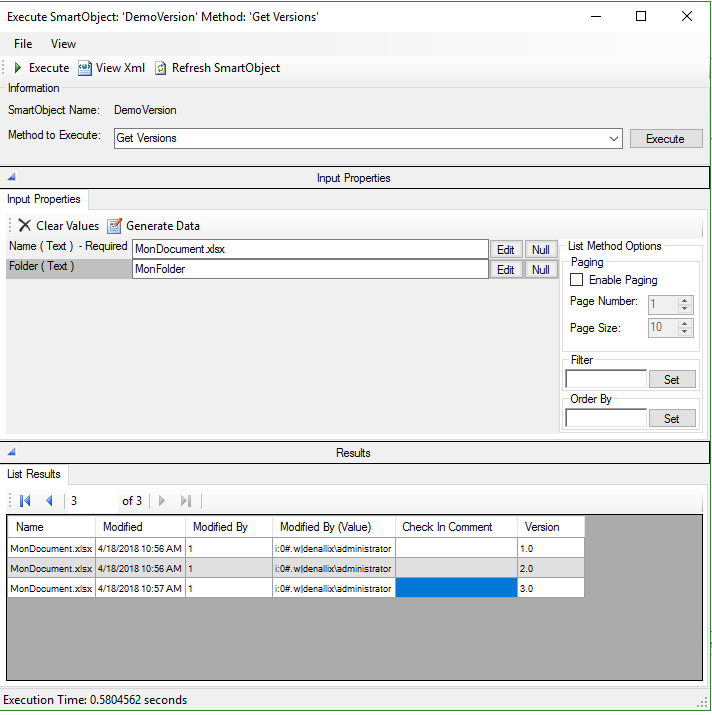
Task: Click the Filter text input field
Action: 606,379
